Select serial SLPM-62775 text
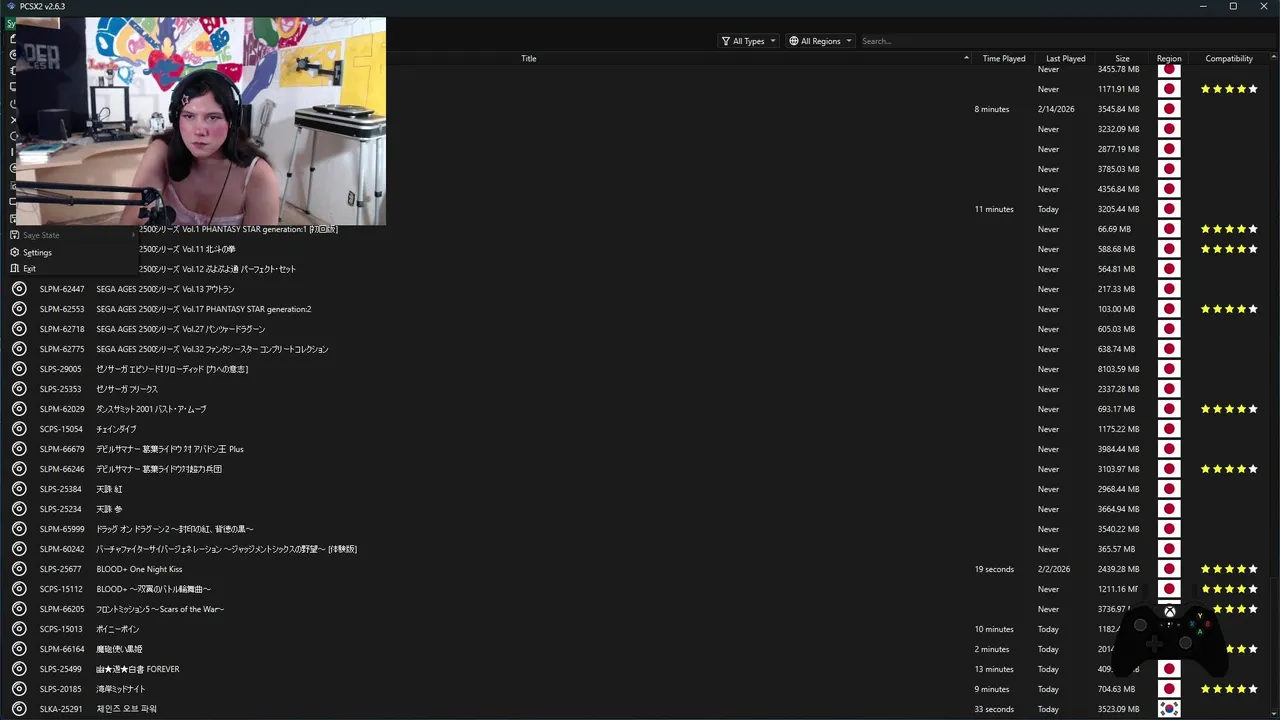Screen dimensions: 1280x720 click(62, 349)
